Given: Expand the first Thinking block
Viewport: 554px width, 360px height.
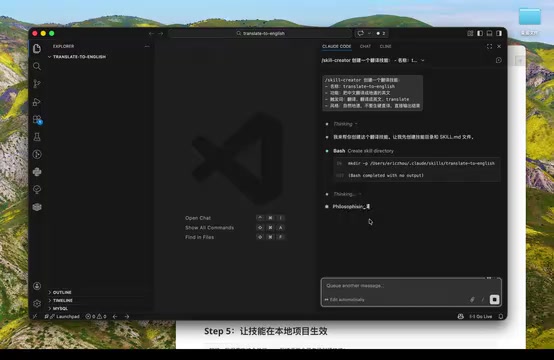Looking at the screenshot, I should [345, 124].
